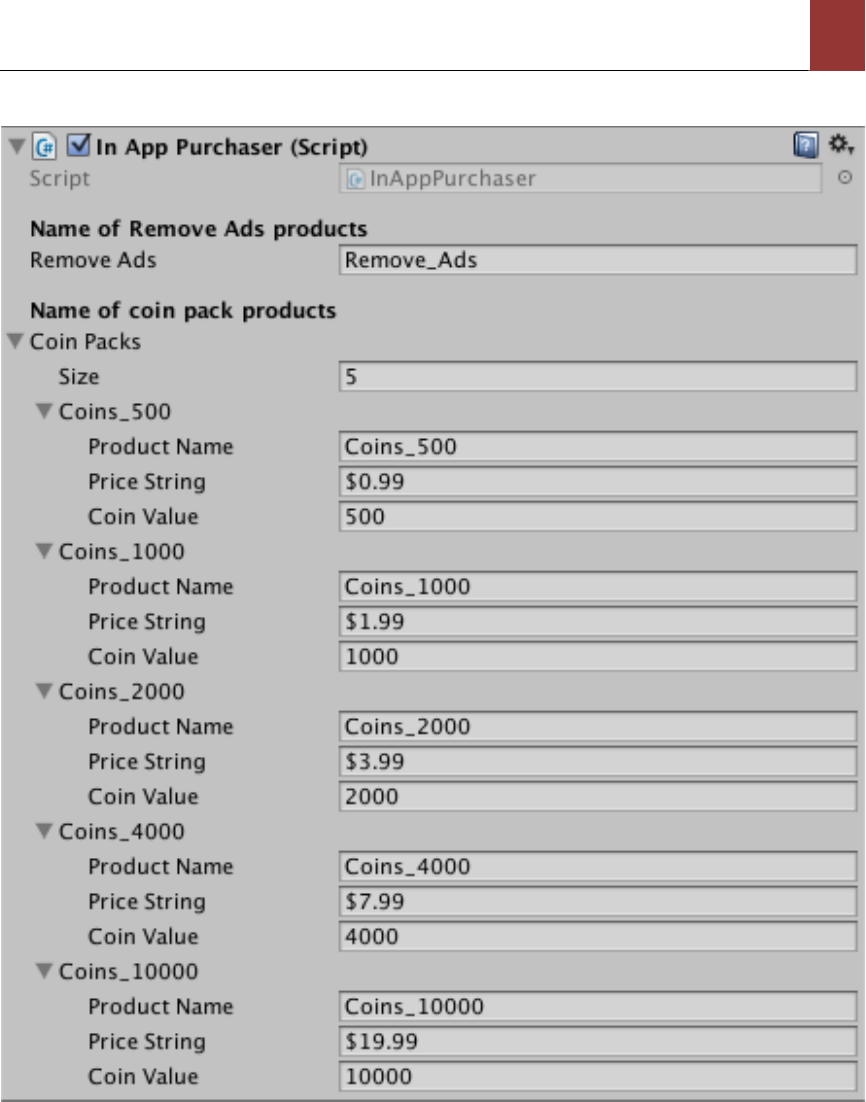Disable the In App Purchaser script checkbox
The width and height of the screenshot is (866, 1102).
click(77, 147)
